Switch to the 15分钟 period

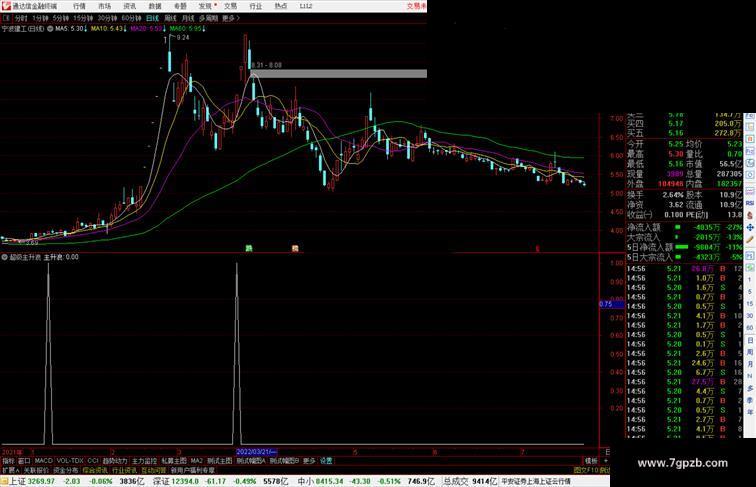point(83,18)
